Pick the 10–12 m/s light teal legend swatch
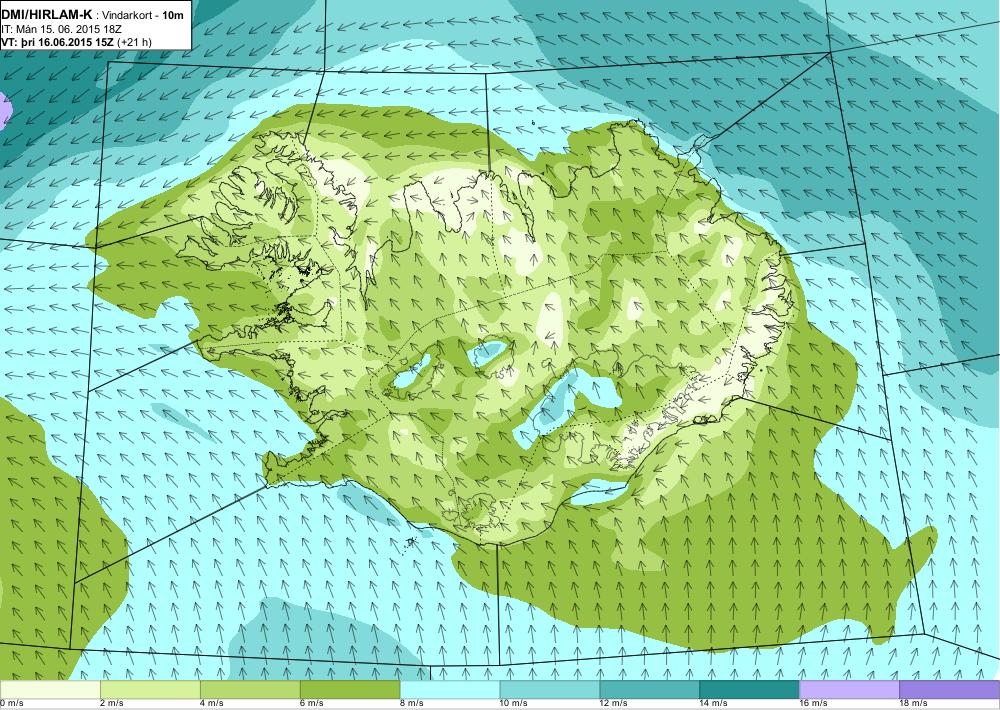 click(x=550, y=690)
